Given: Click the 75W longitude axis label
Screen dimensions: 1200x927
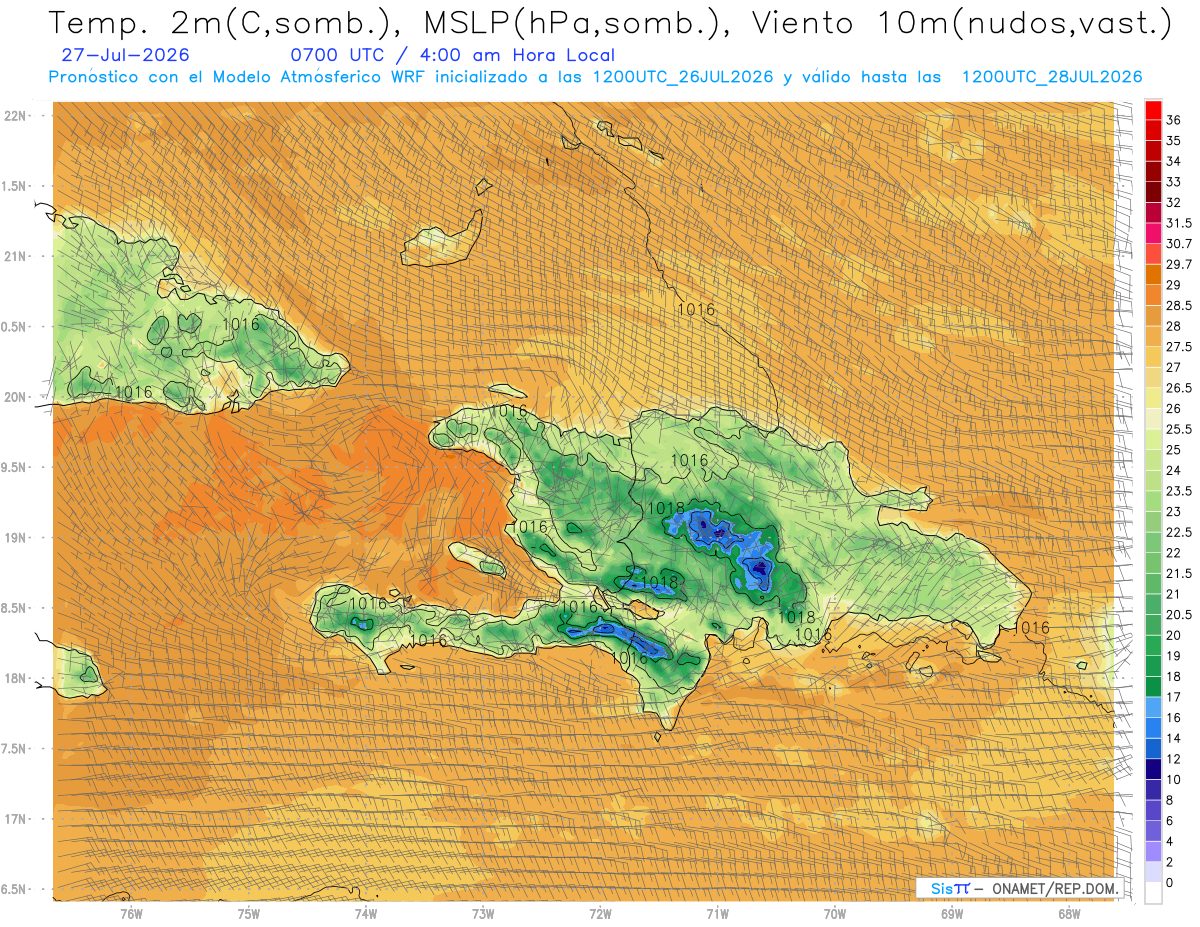Looking at the screenshot, I should coord(248,913).
